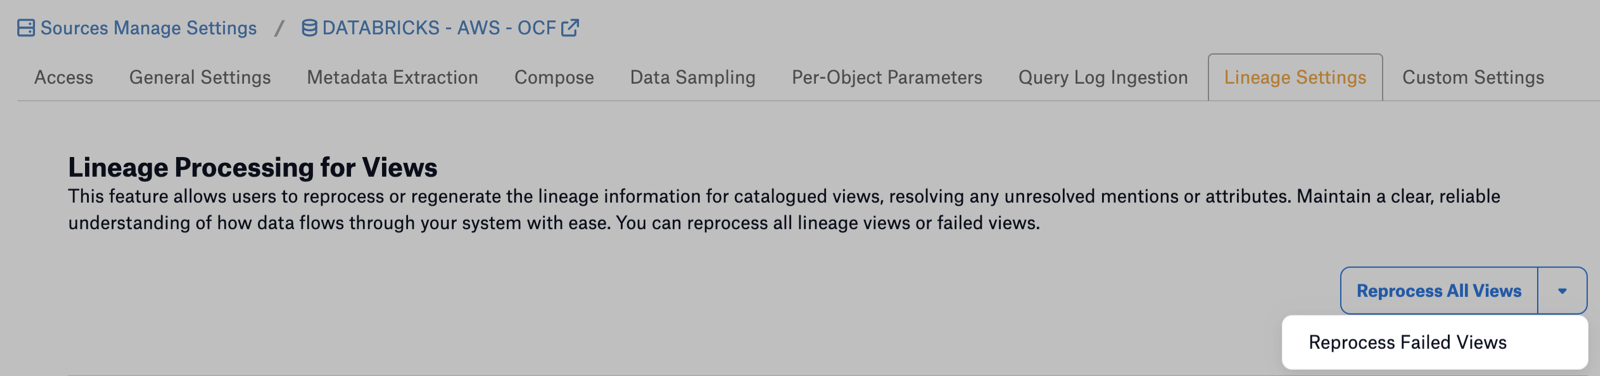The width and height of the screenshot is (1600, 376).
Task: Click the Lineage Processing for Views heading
Action: point(253,167)
